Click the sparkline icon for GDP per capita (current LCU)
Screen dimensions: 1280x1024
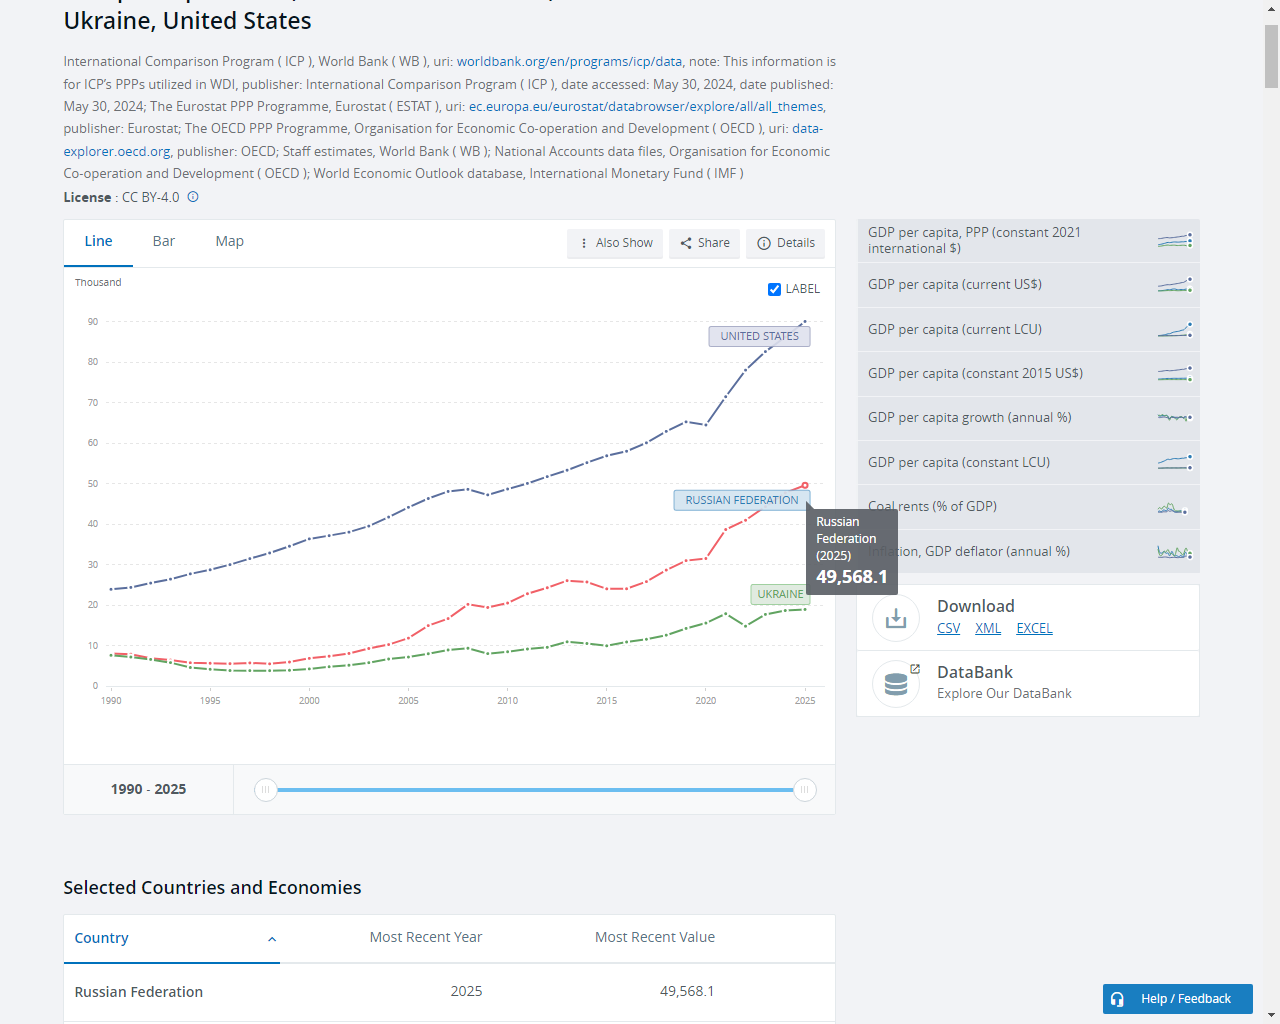[1175, 330]
